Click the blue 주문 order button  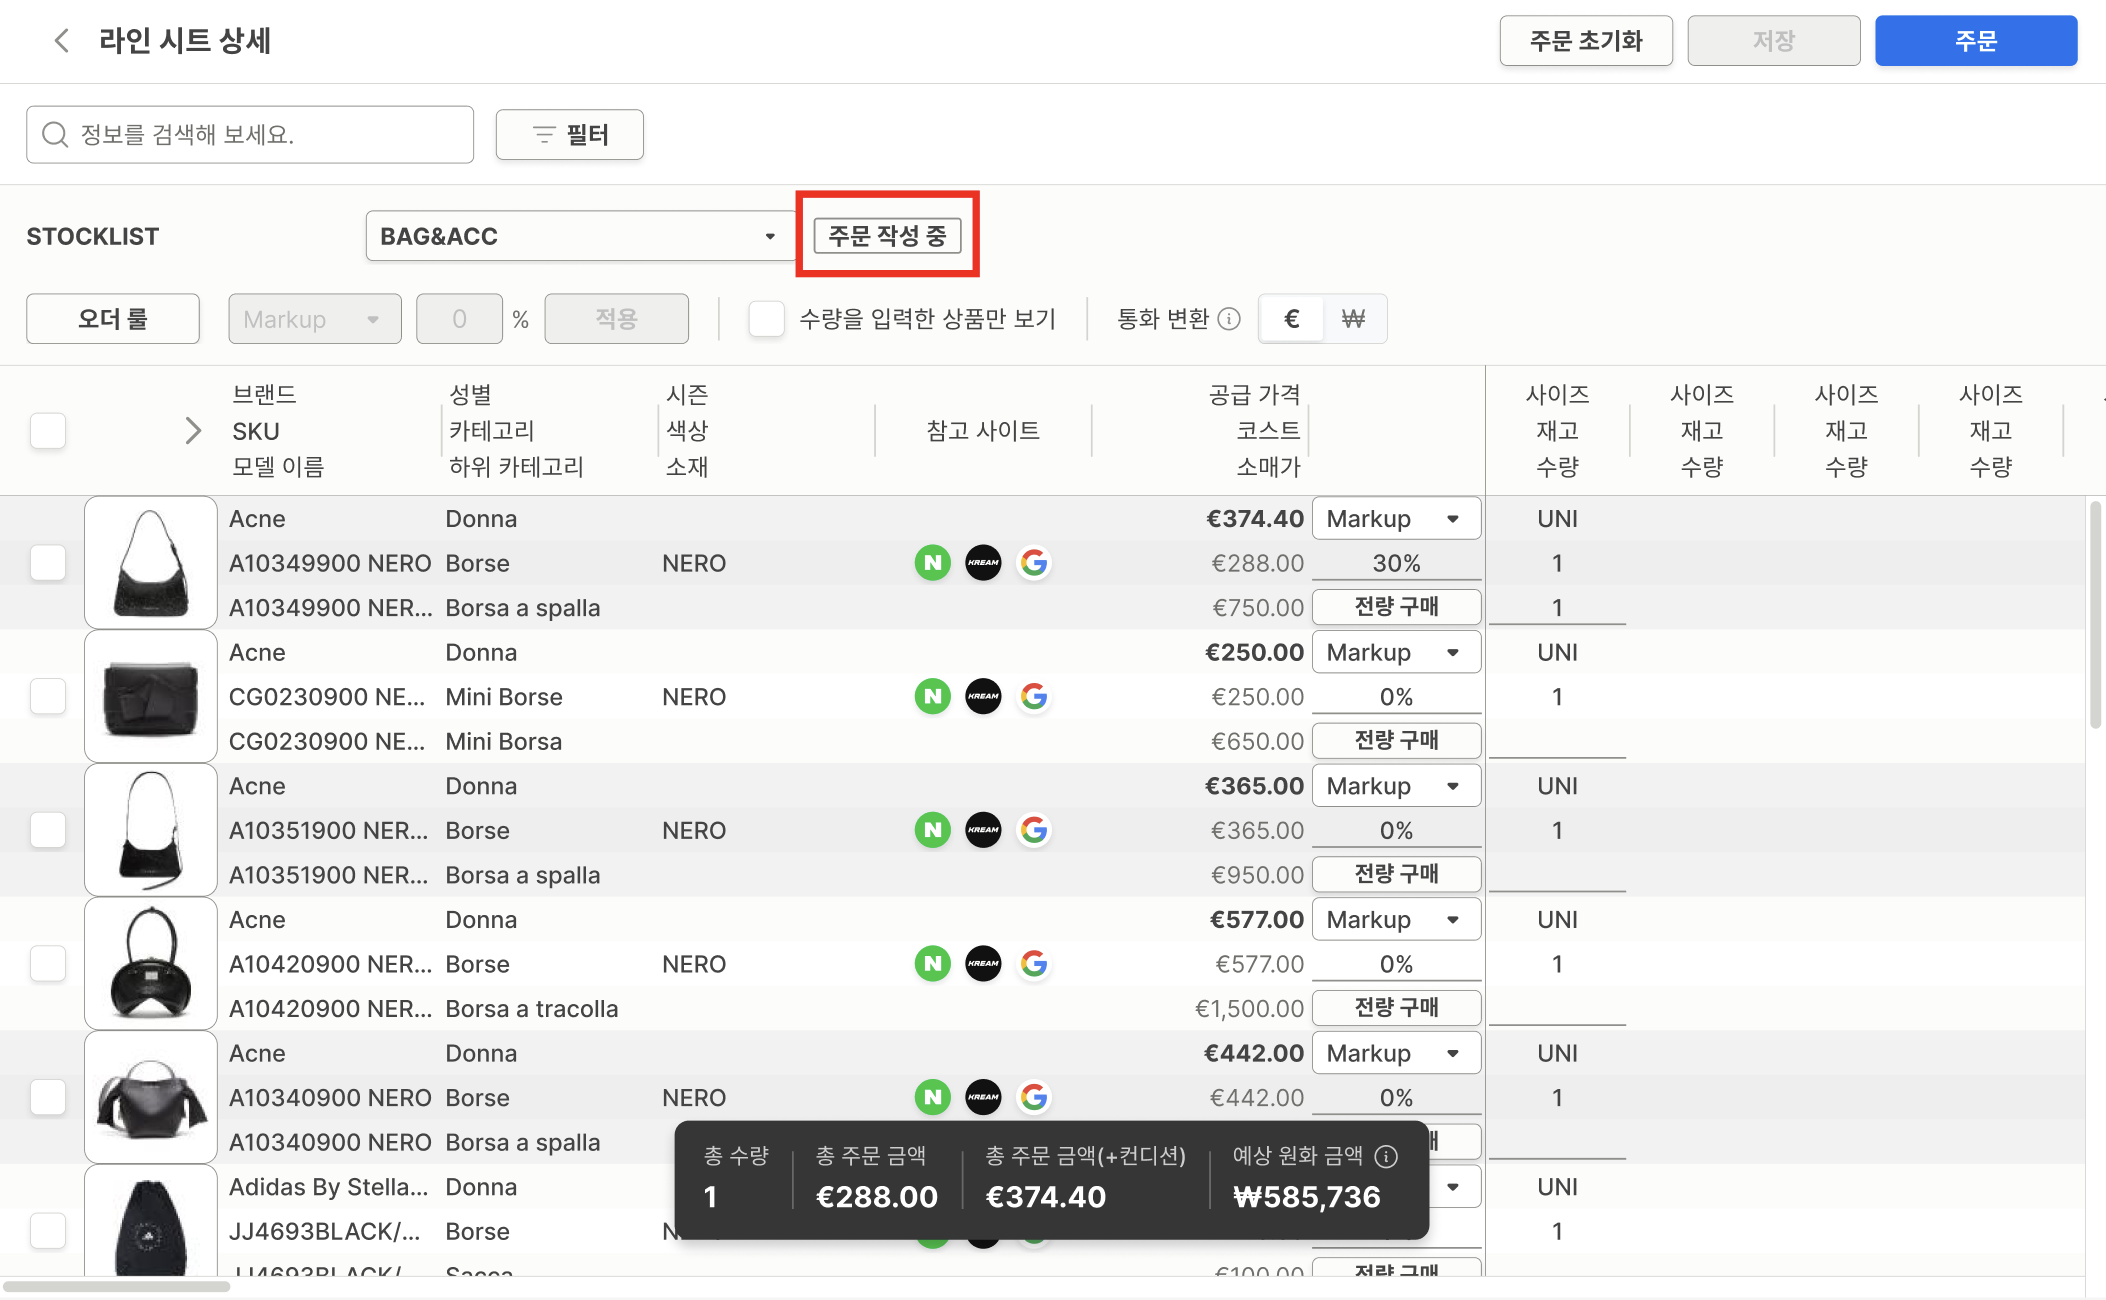[1975, 41]
